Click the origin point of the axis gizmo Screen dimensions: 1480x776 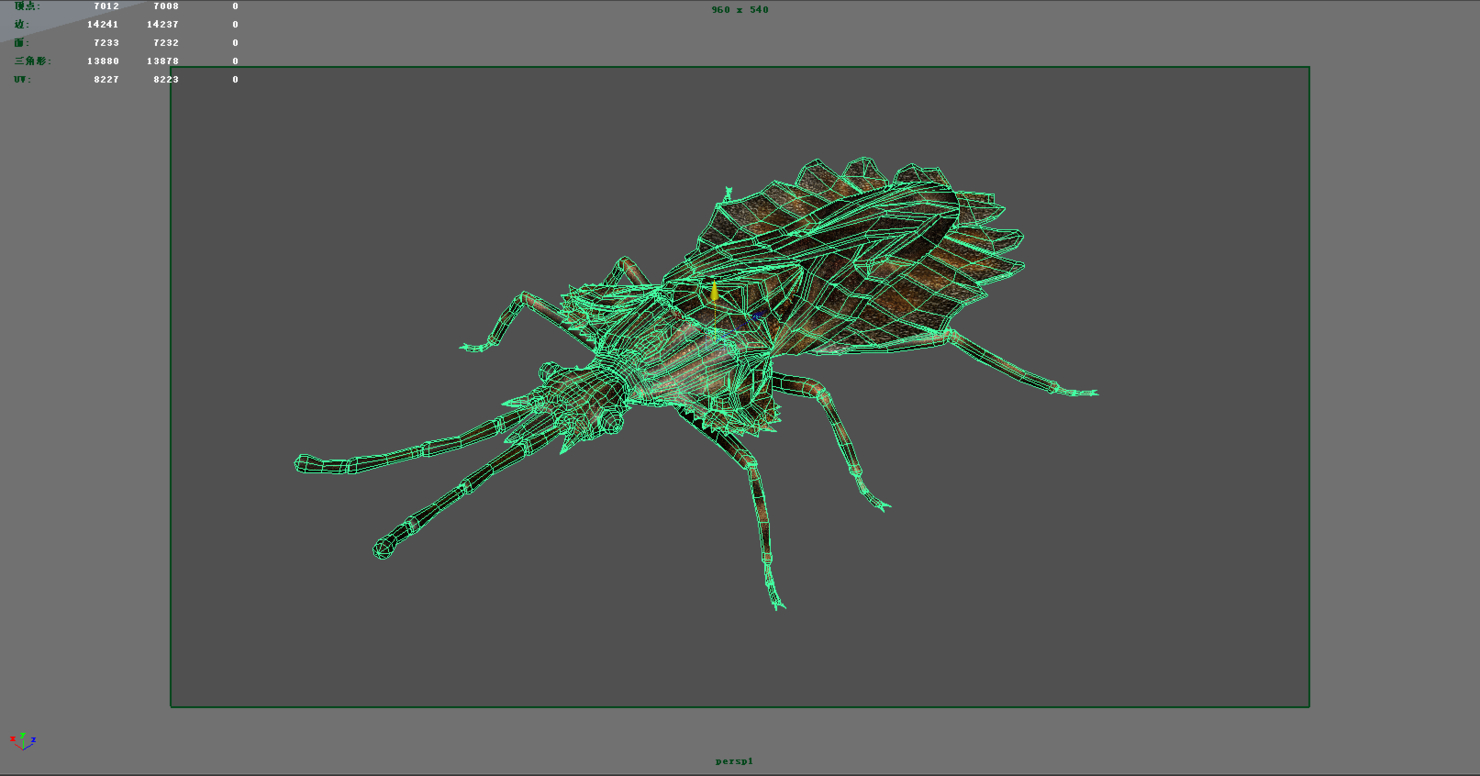pos(23,750)
